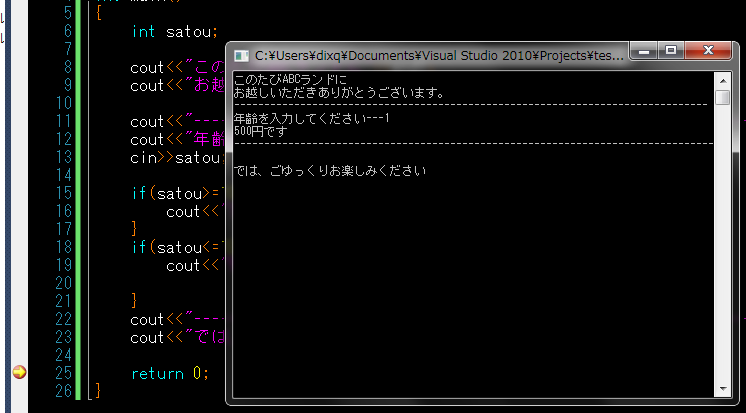746x413 pixels.
Task: Click the cout statement on line 8
Action: pyautogui.click(x=177, y=68)
